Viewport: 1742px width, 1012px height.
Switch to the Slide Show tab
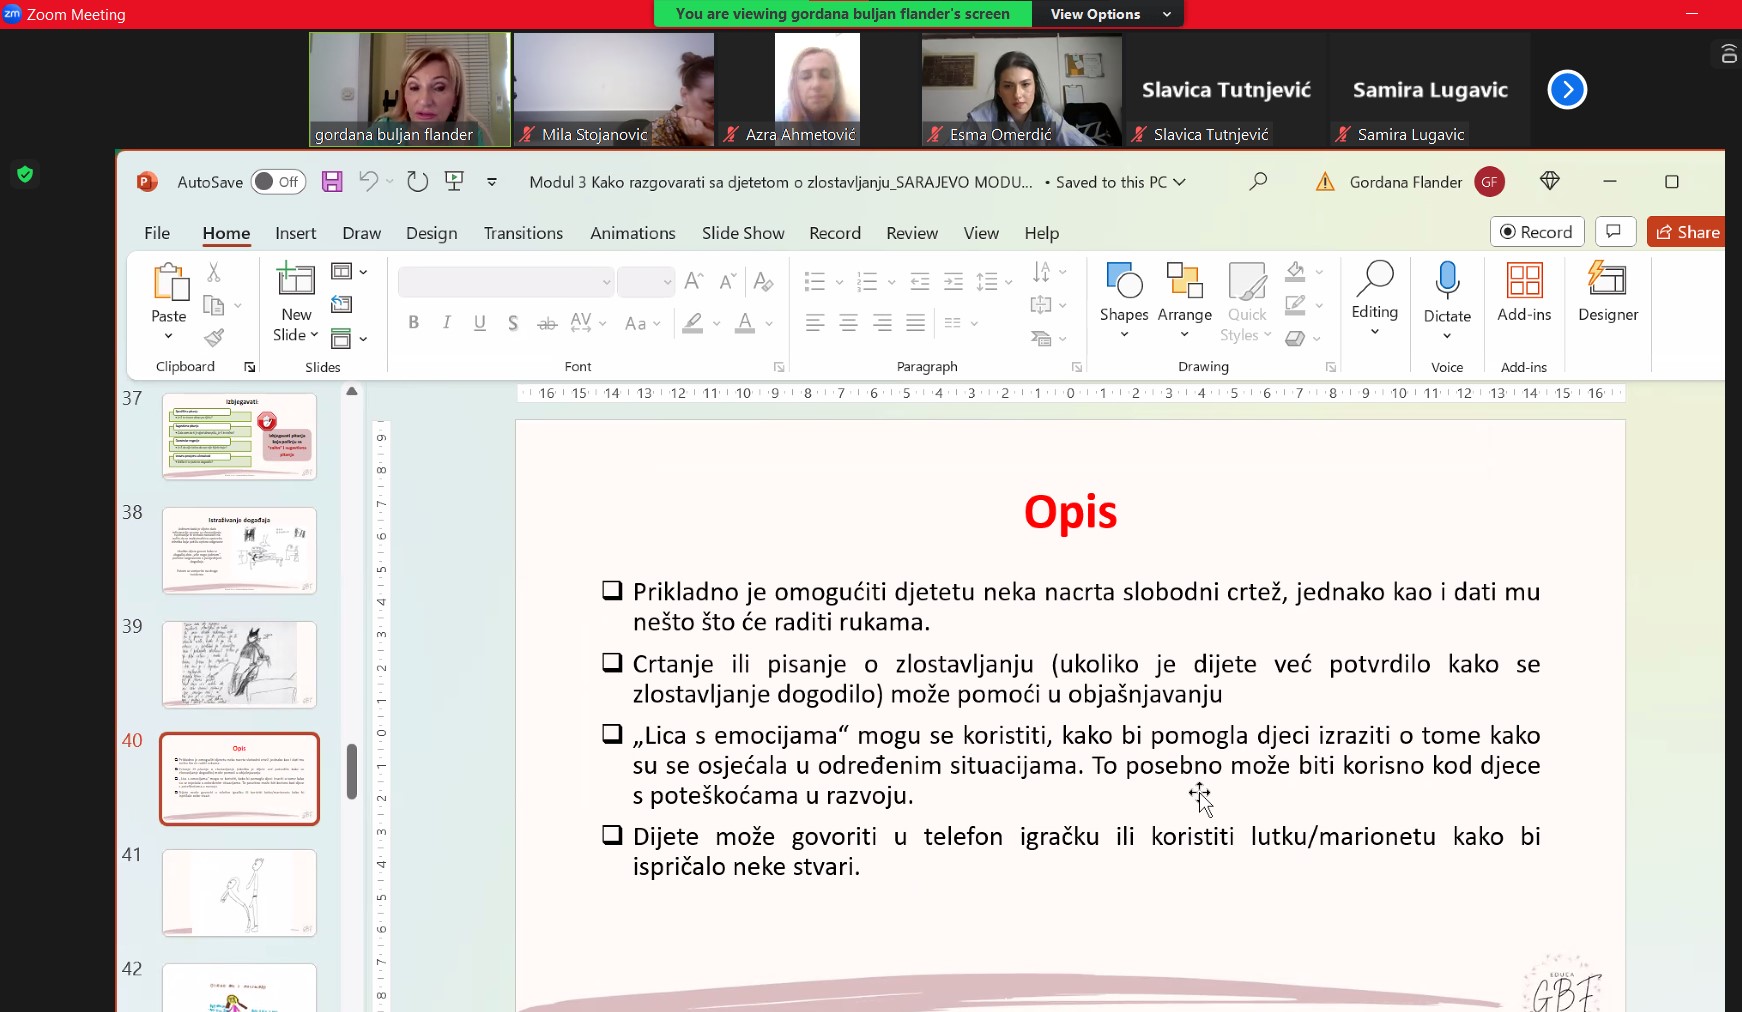coord(742,233)
